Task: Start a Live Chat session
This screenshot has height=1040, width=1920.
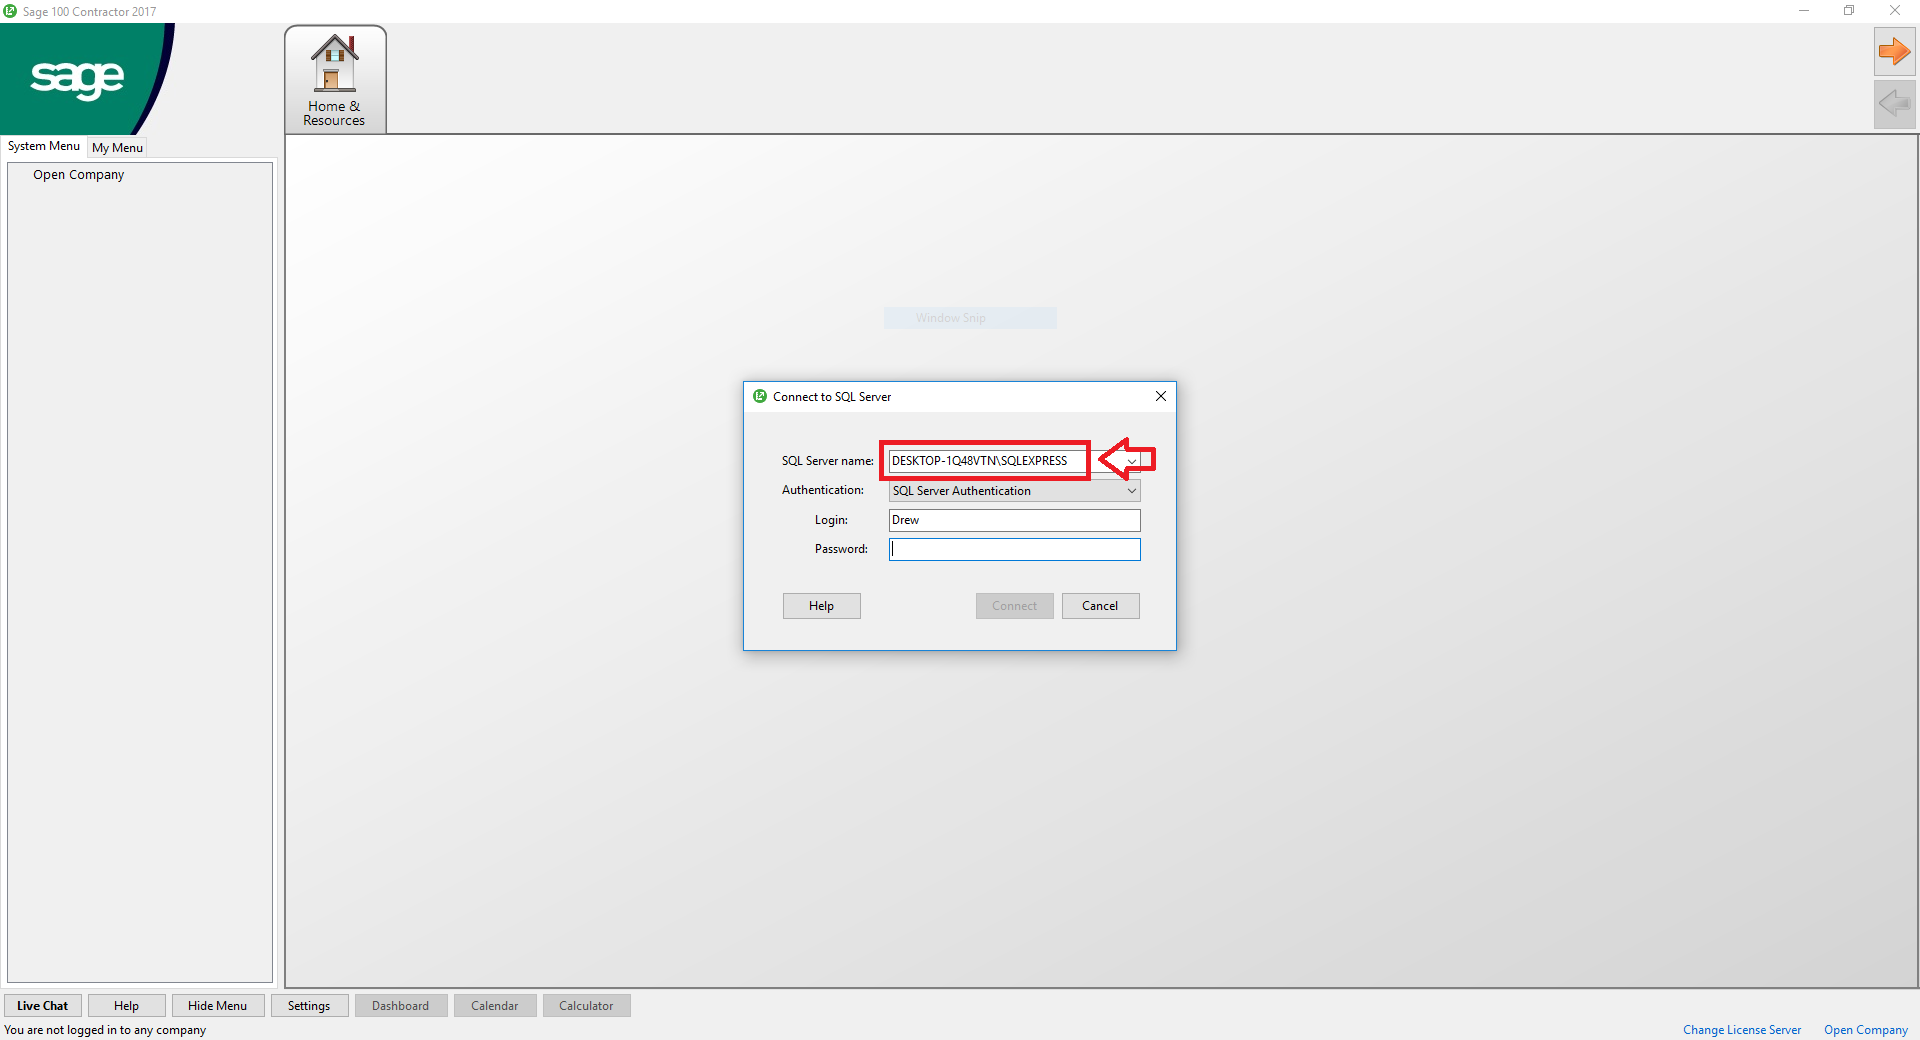Action: pos(43,1006)
